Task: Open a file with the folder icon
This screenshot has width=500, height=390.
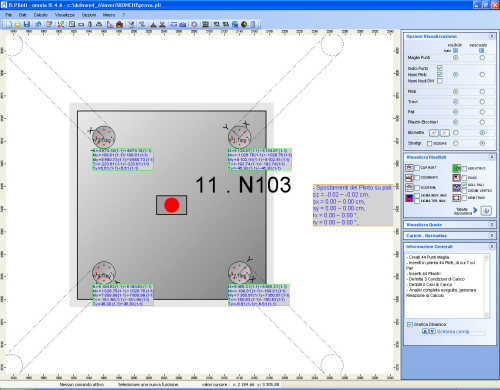Action: click(18, 24)
